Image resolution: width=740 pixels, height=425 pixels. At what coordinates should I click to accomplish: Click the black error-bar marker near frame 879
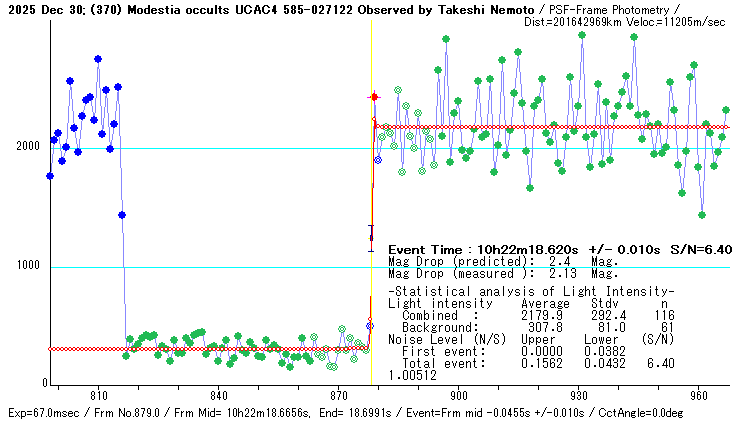[371, 238]
